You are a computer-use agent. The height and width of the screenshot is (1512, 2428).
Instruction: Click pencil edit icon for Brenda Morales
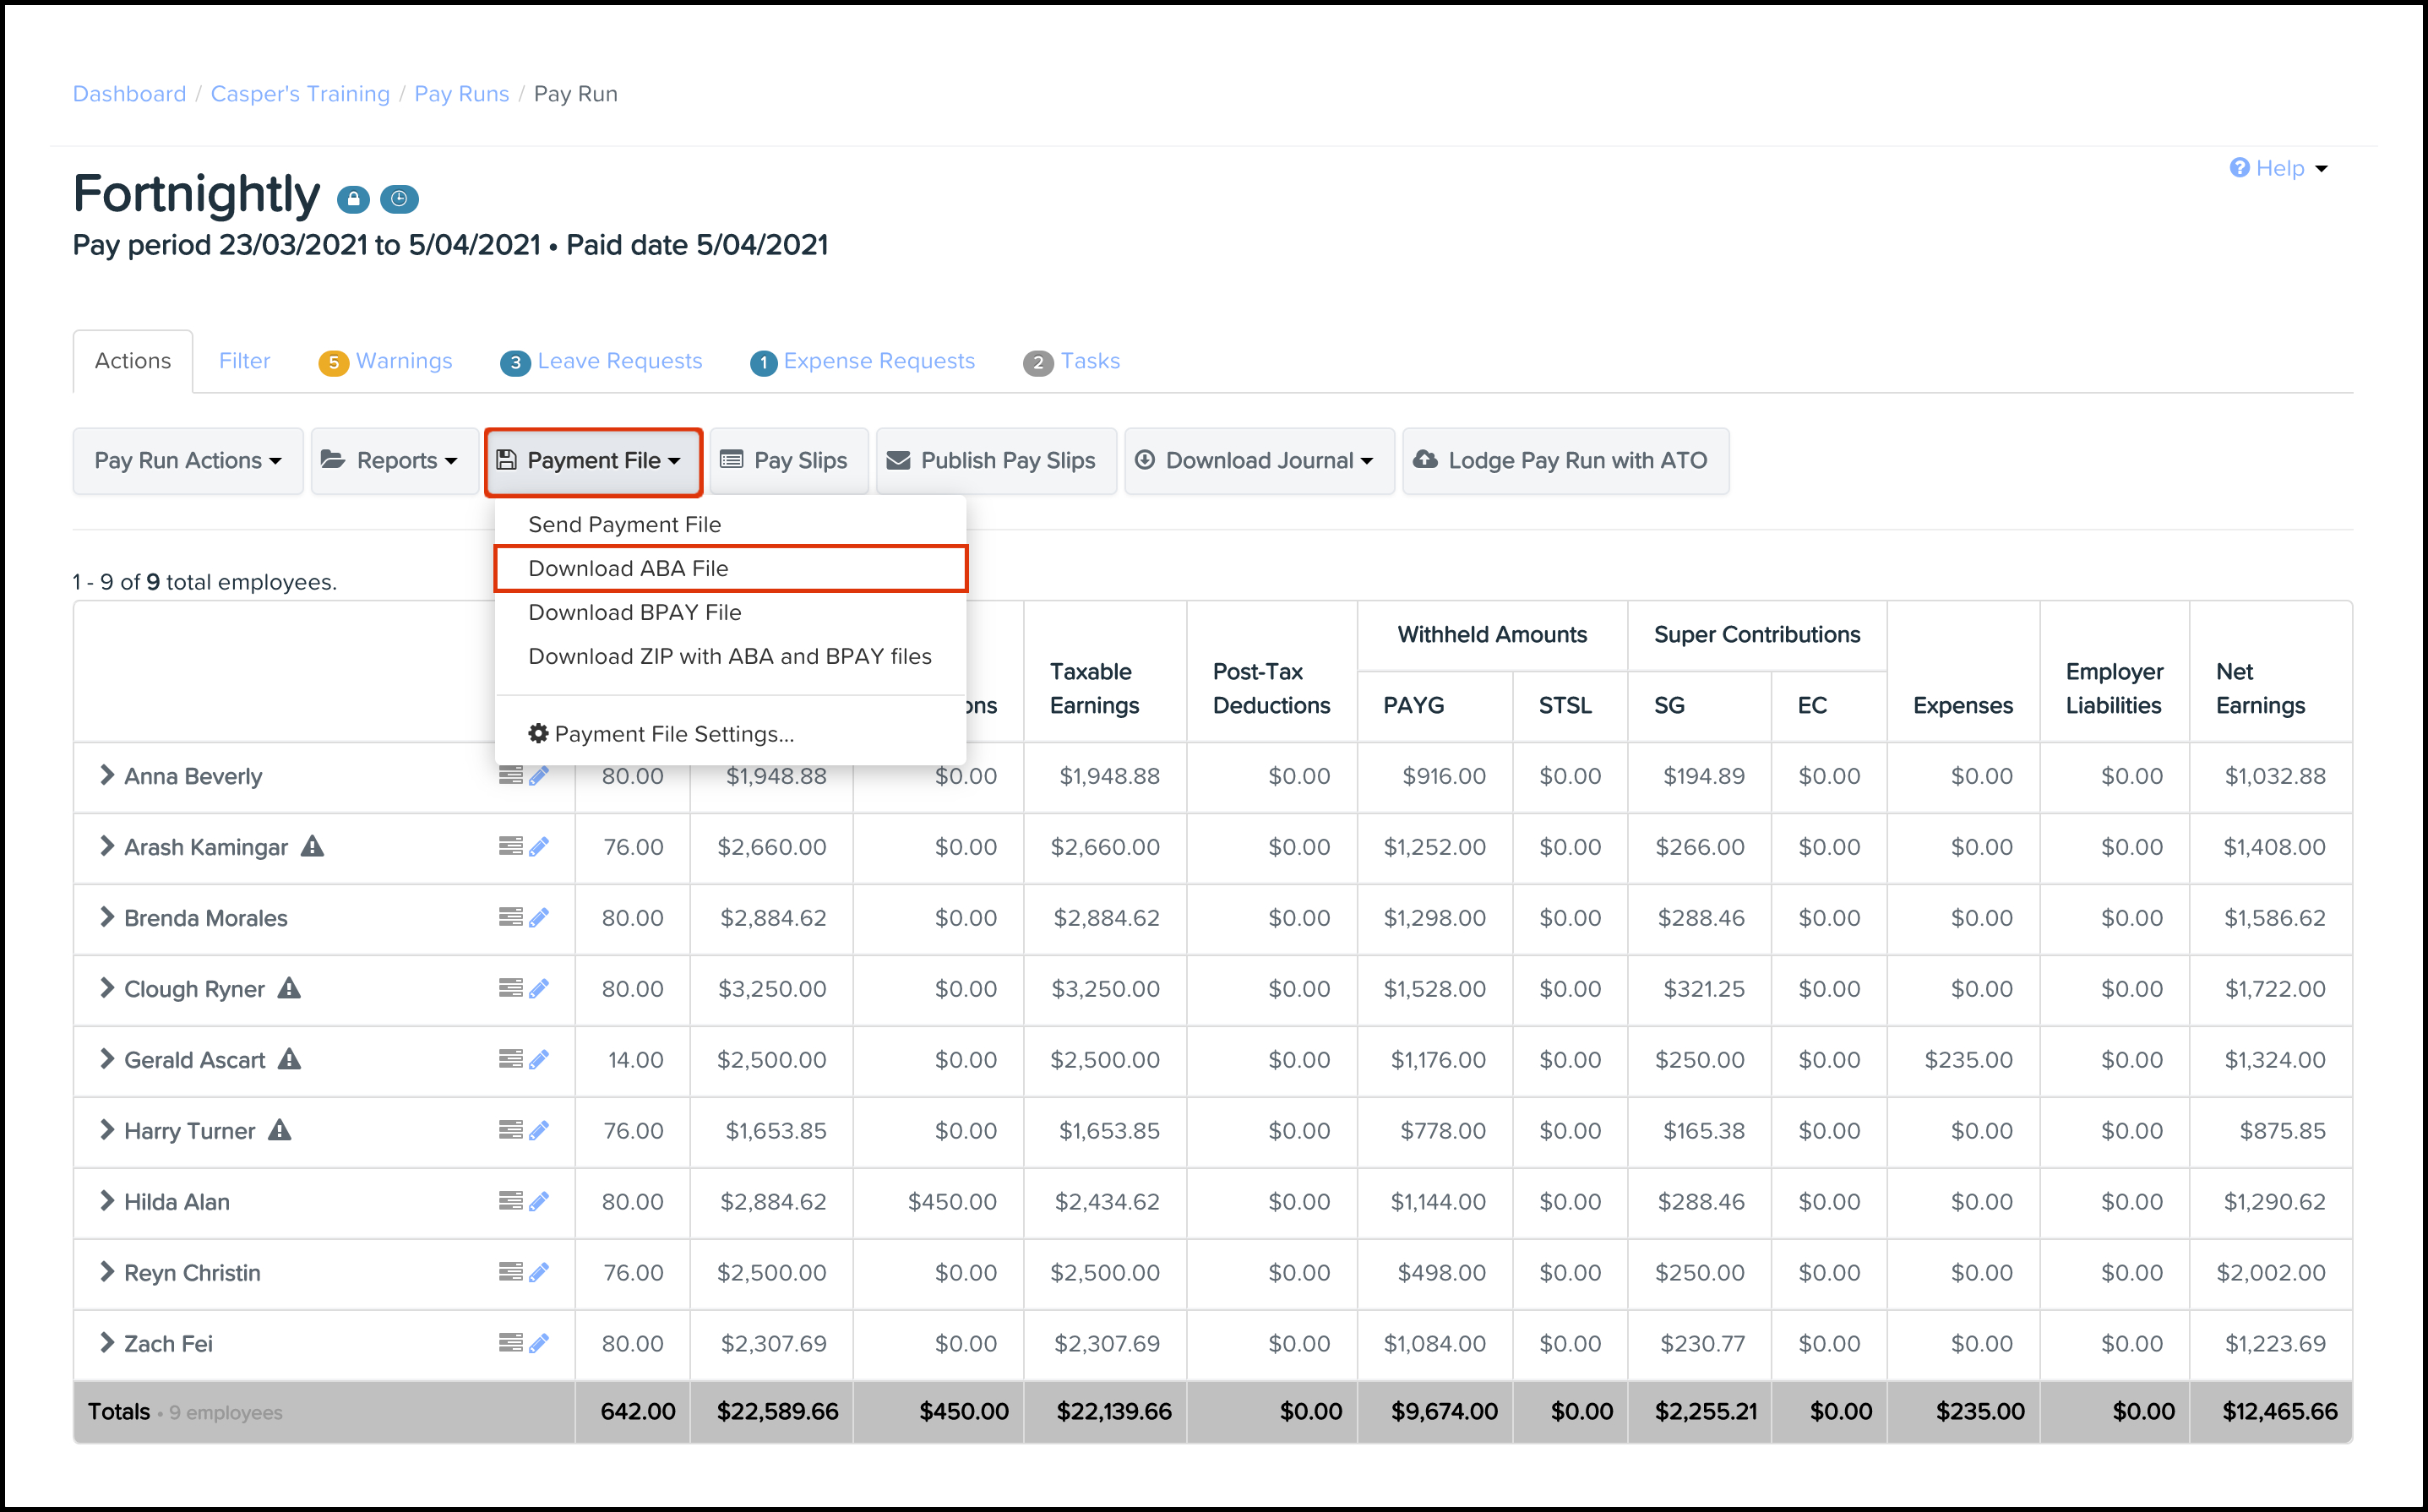(x=539, y=917)
